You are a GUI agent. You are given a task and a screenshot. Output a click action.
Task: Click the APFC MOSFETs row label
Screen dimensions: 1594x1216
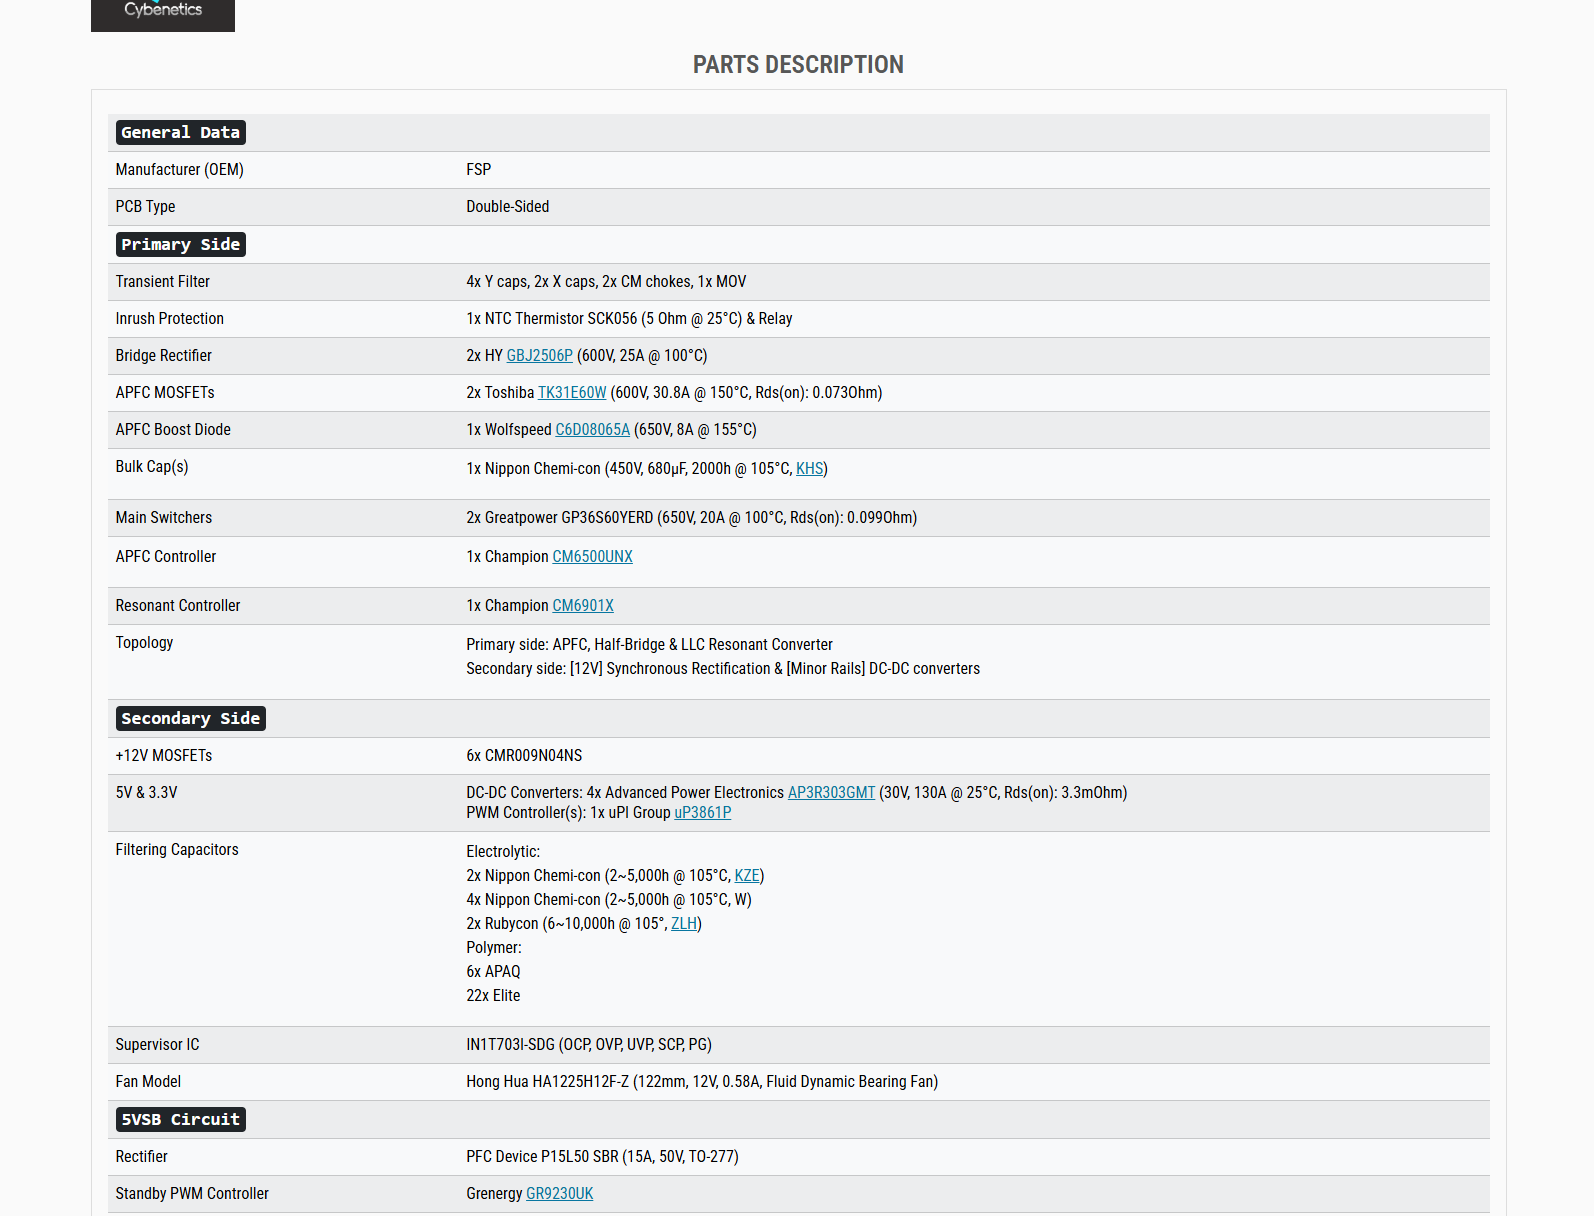(165, 393)
